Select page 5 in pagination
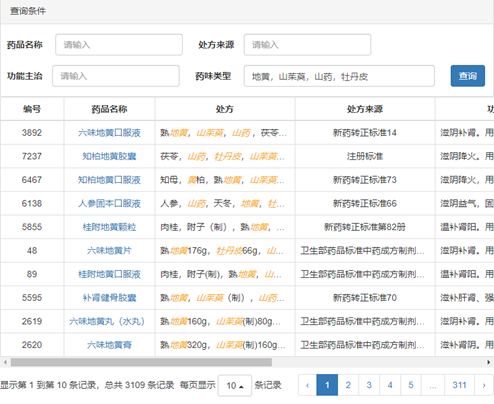494x404 pixels. coord(411,385)
